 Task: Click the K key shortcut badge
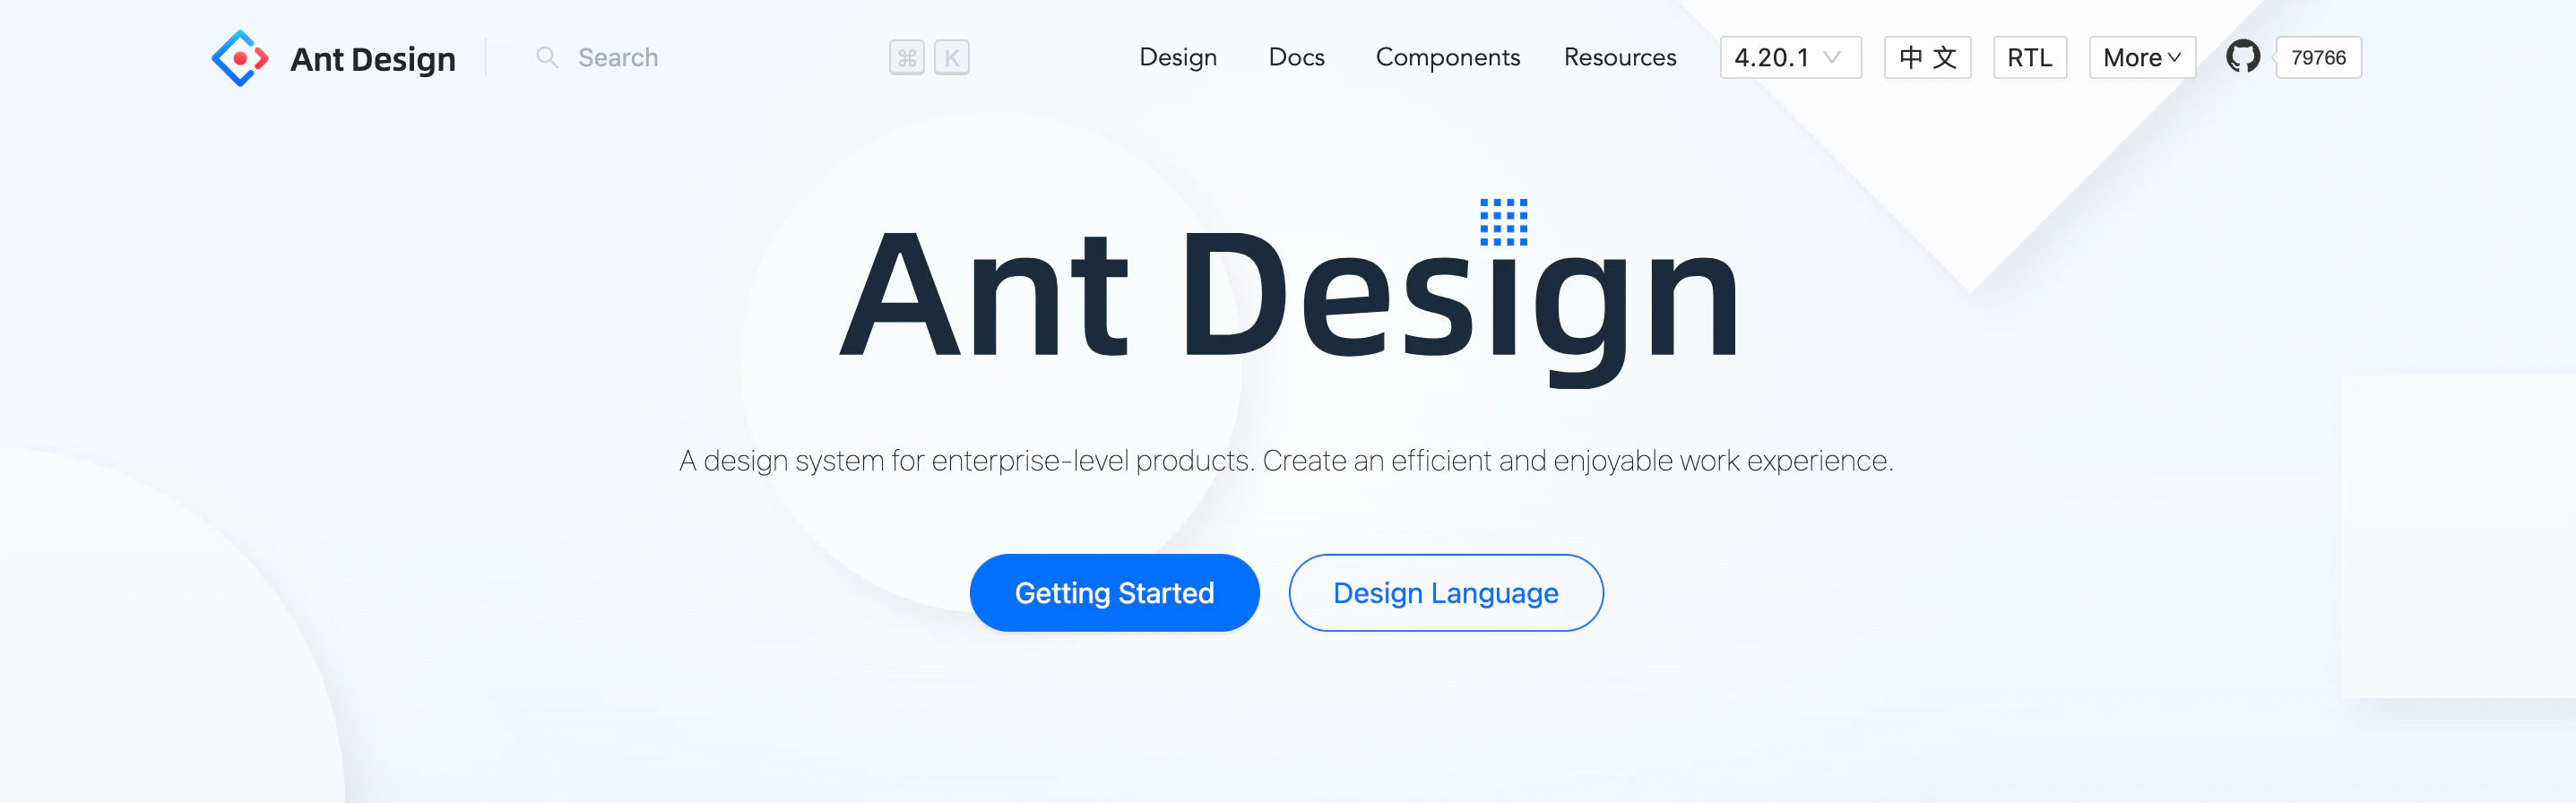click(x=952, y=58)
